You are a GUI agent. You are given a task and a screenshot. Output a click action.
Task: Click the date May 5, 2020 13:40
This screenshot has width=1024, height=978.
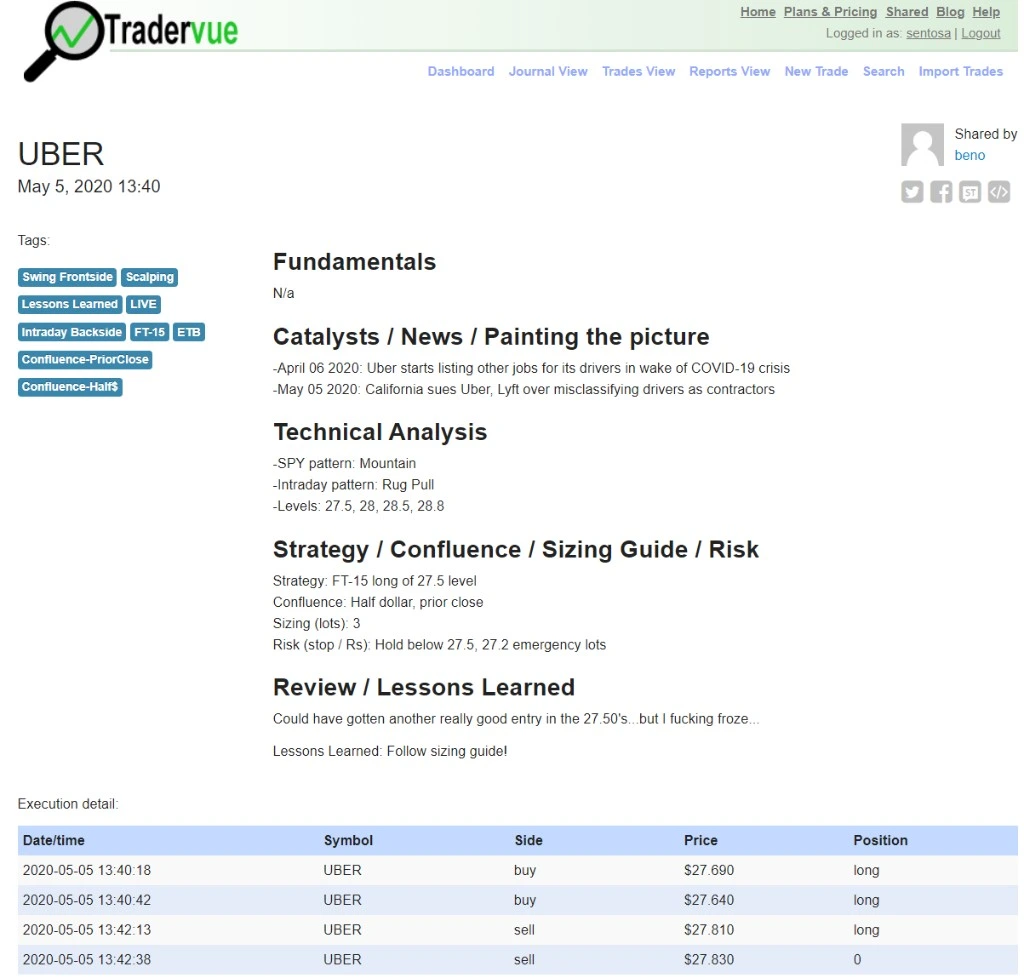(x=89, y=187)
